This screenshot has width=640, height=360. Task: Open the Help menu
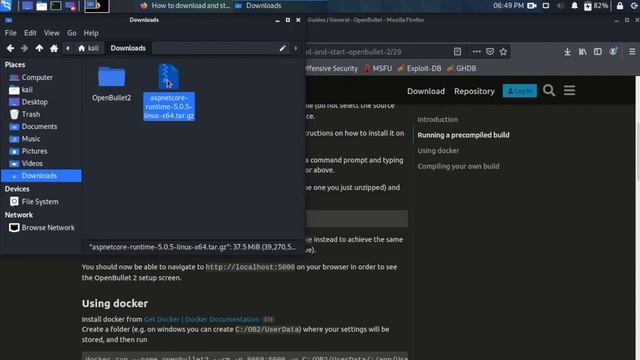tap(91, 33)
